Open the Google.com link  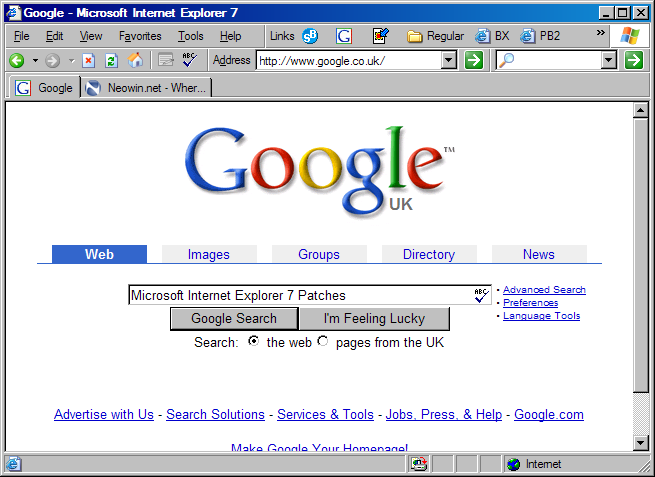pyautogui.click(x=549, y=414)
